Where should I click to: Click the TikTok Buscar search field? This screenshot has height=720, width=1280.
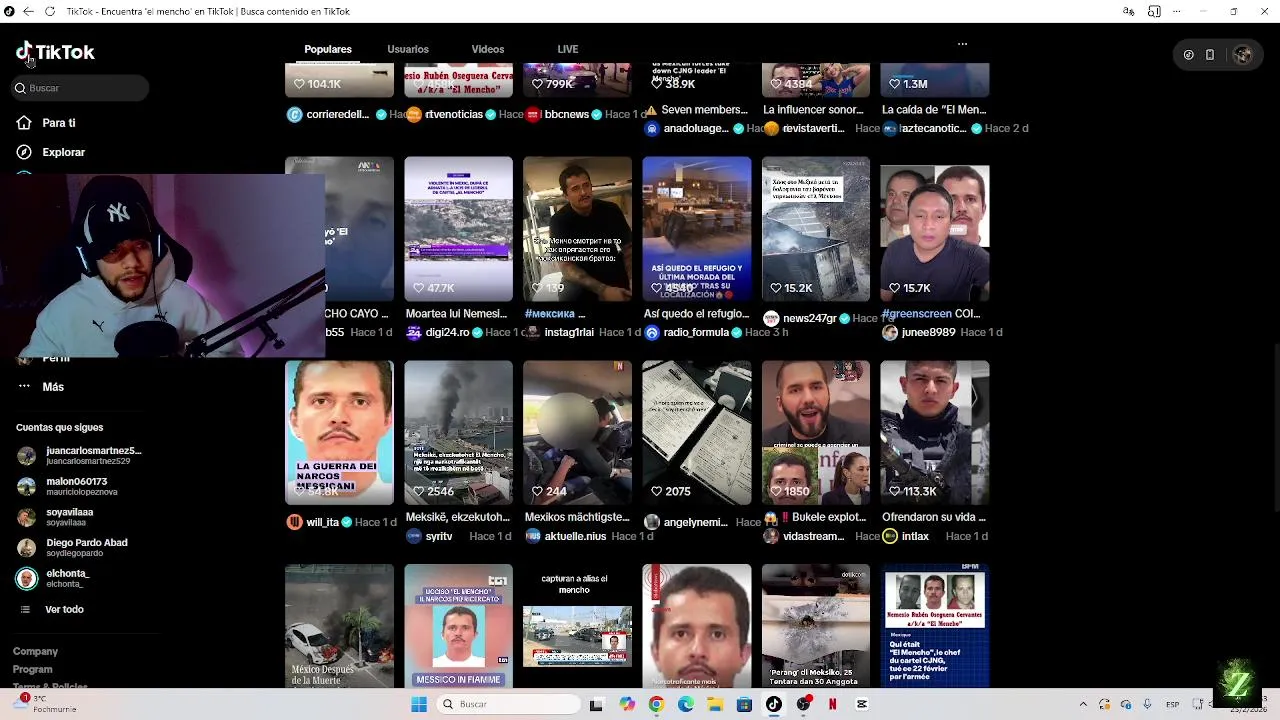point(80,88)
